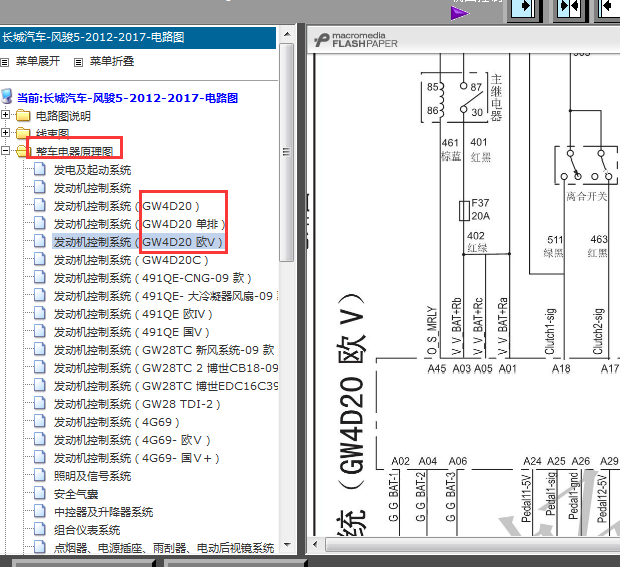Click the Macromedia FlashPaper logo

coord(356,40)
